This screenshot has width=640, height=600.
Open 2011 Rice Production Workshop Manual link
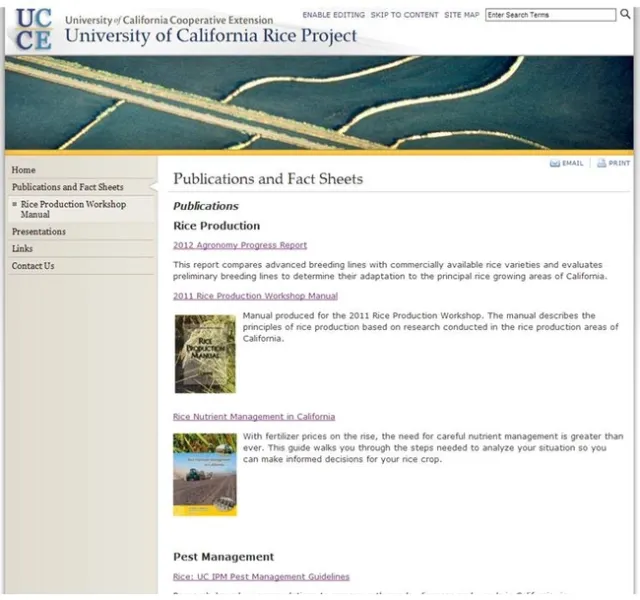coord(255,296)
